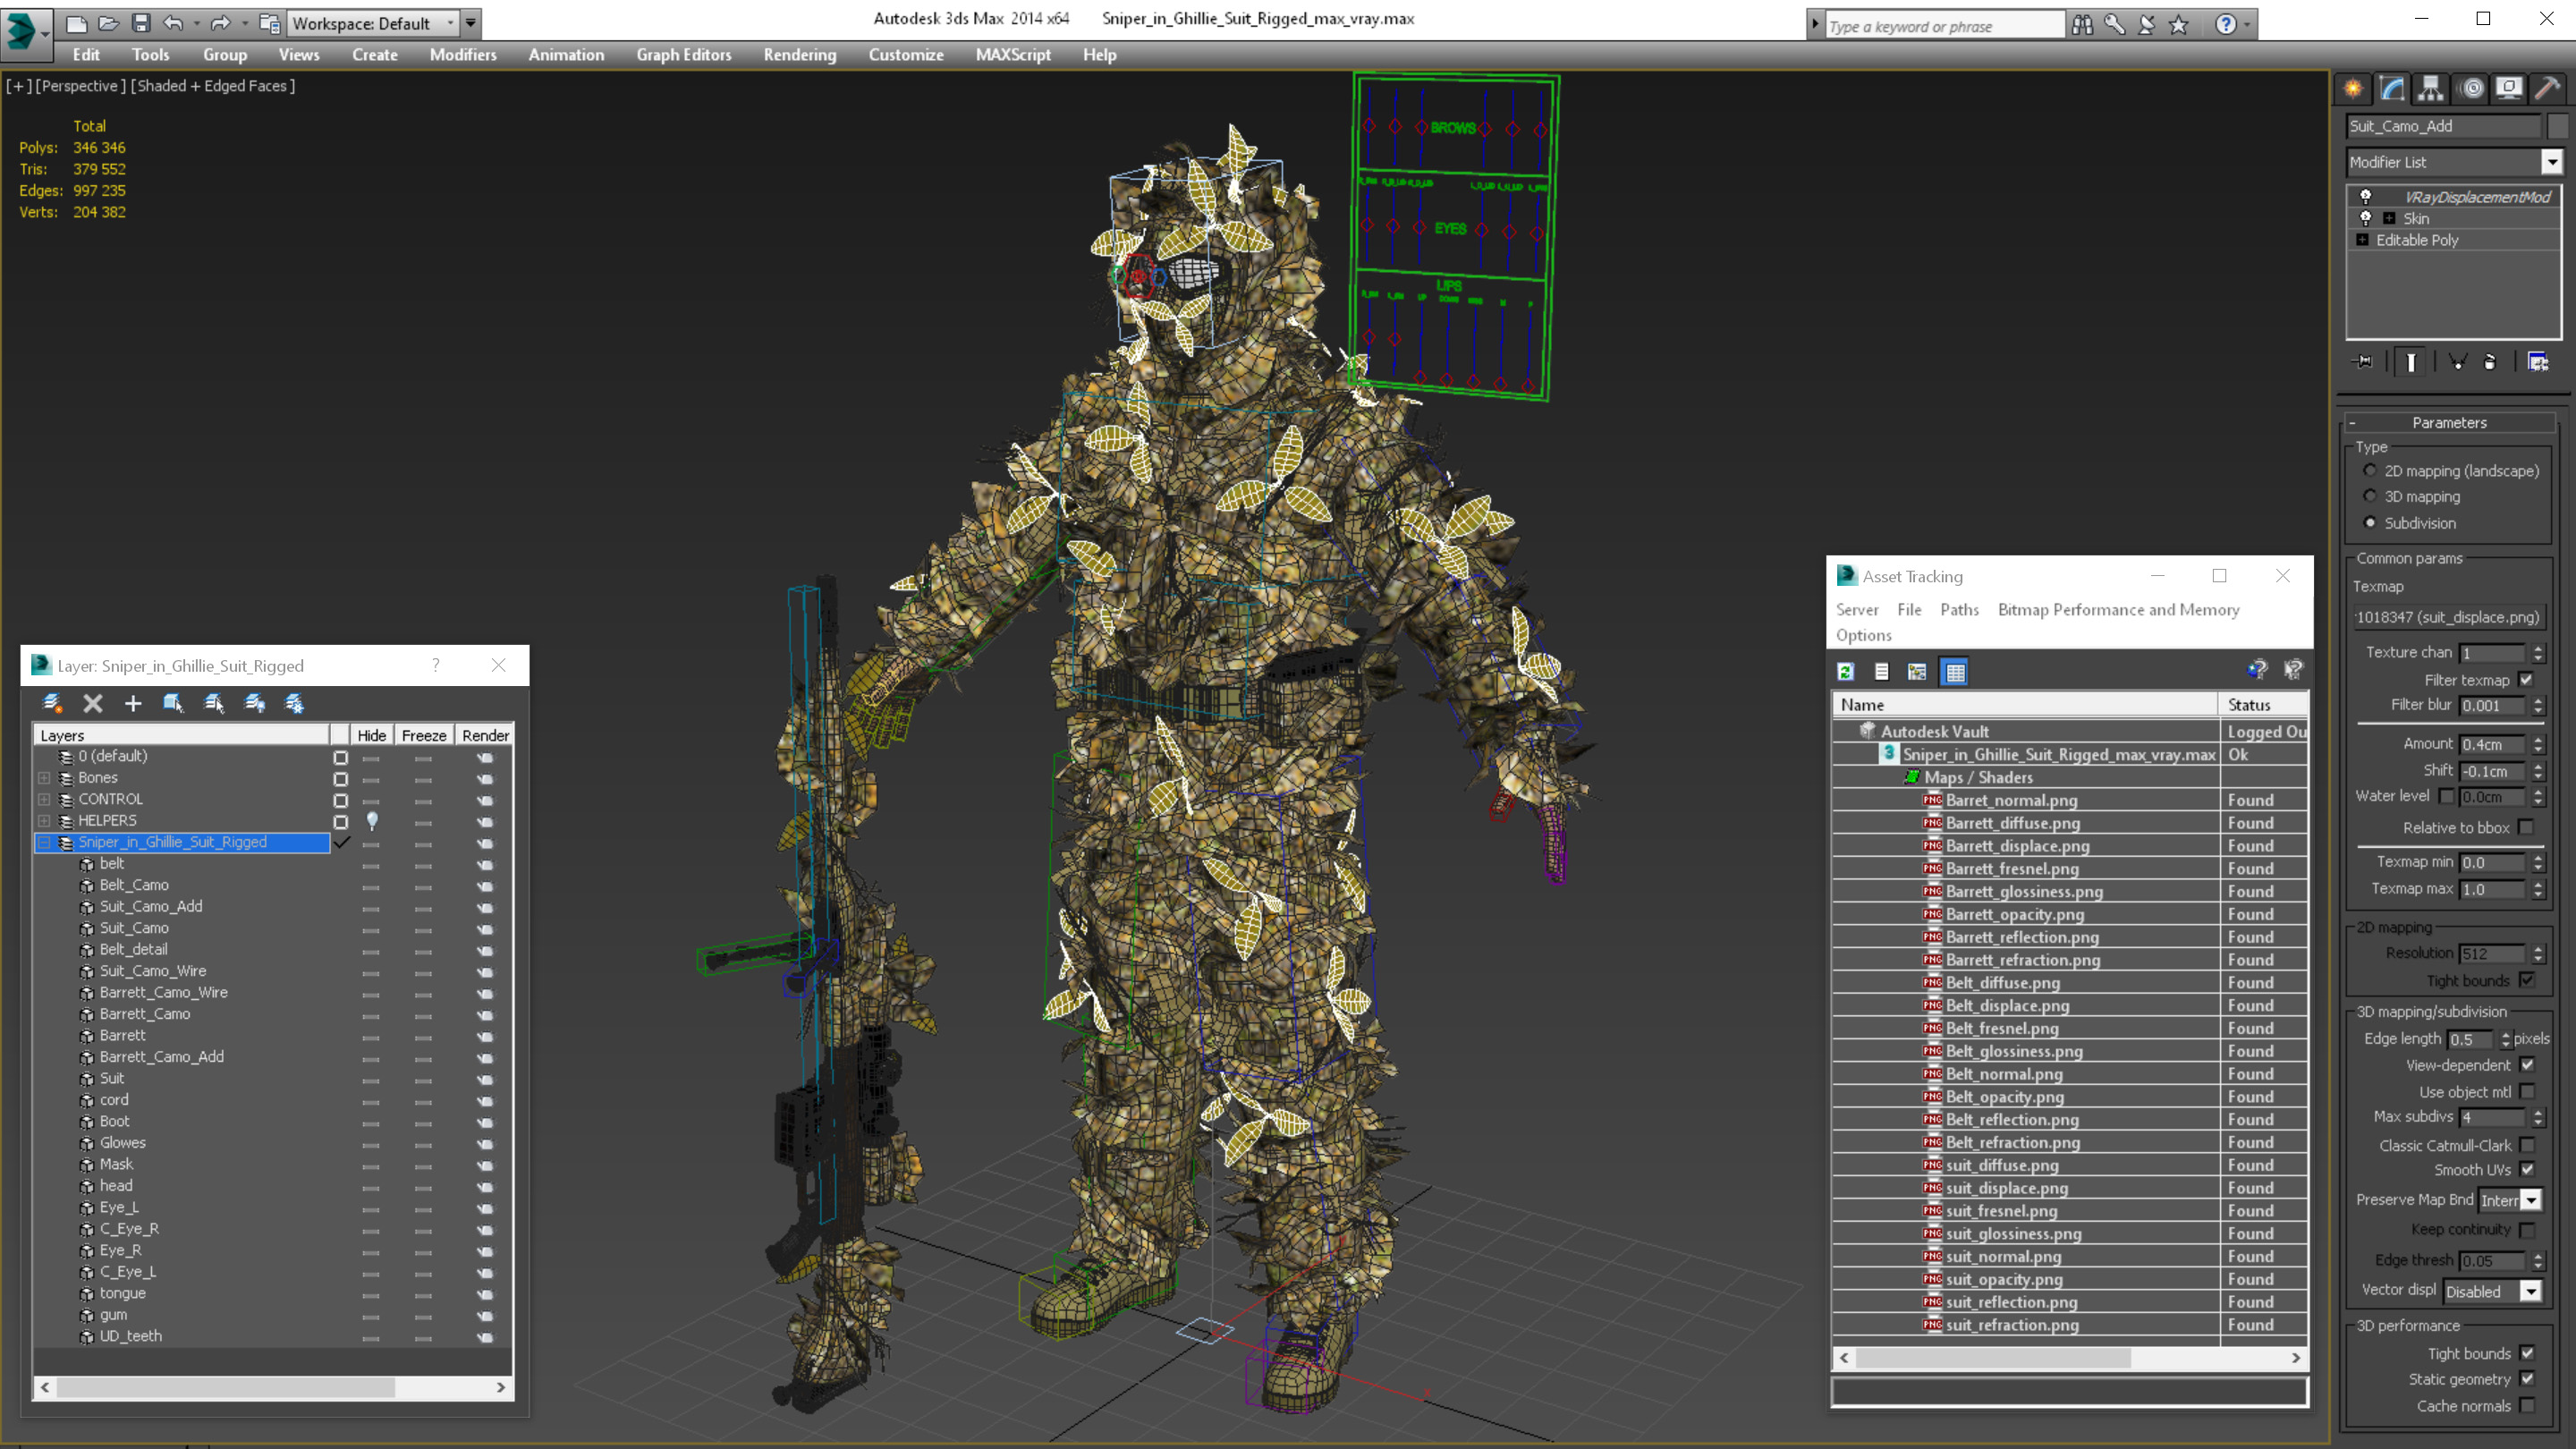
Task: Click Remove Modifier trash icon
Action: pos(2490,362)
